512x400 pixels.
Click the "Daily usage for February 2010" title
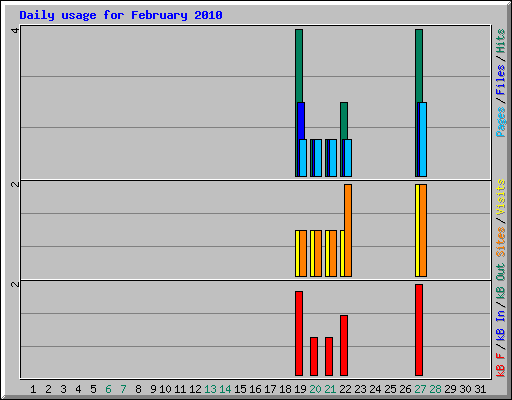(x=121, y=15)
